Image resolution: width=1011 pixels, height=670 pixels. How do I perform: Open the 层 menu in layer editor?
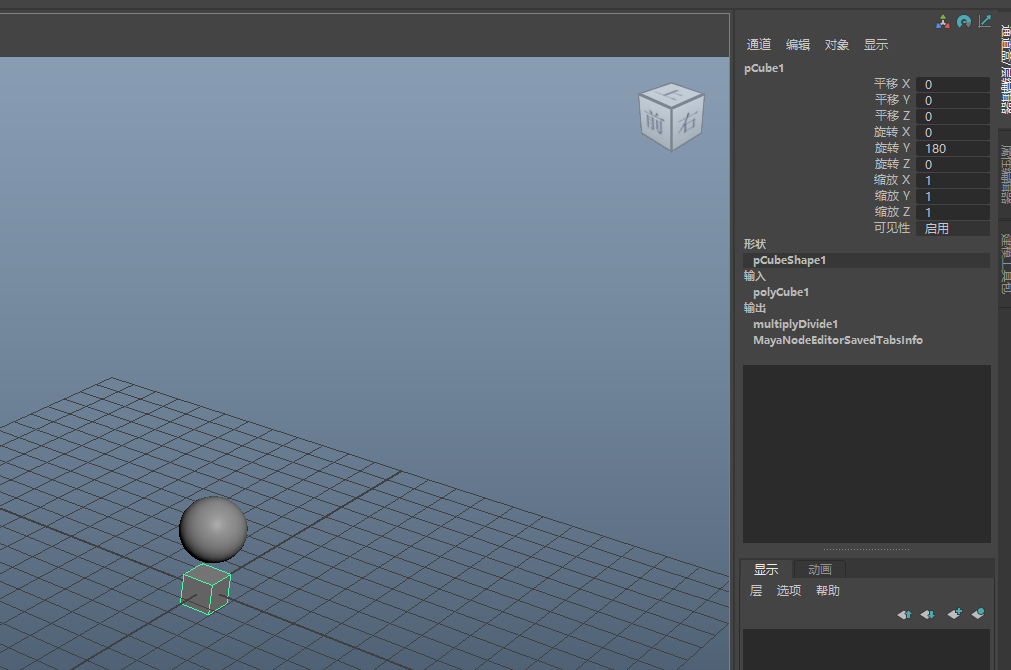click(x=756, y=591)
